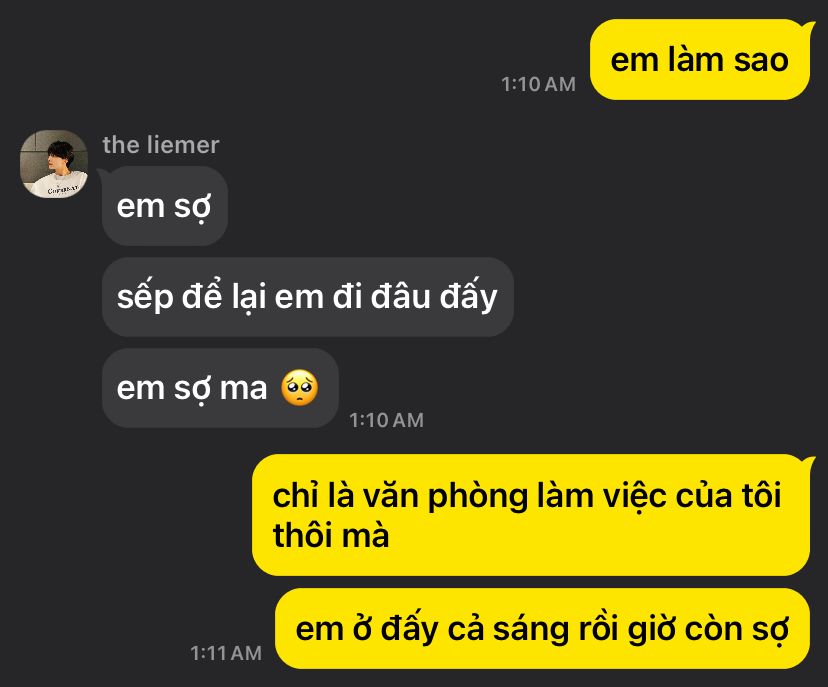The height and width of the screenshot is (687, 828).
Task: Click the word "sếp" in the gray bubble
Action: [x=145, y=297]
